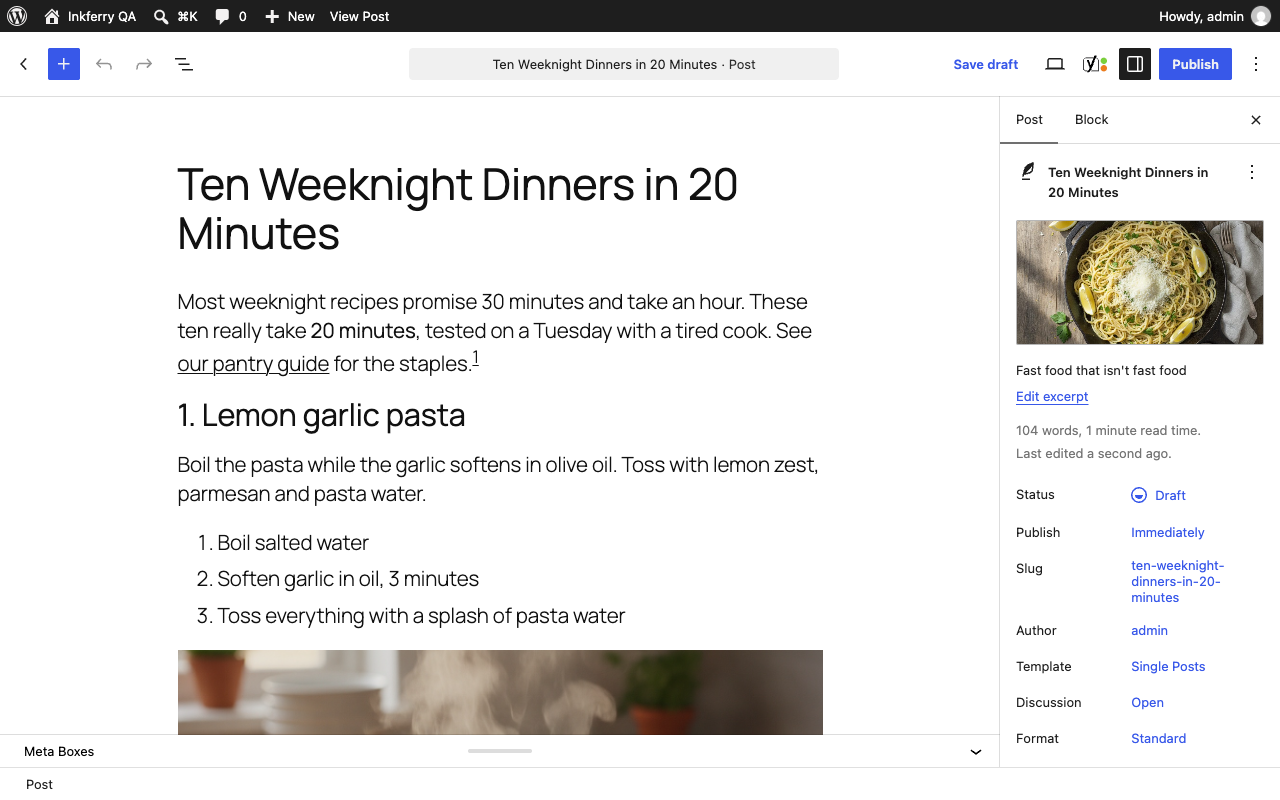Click the 104 words read time text
Viewport: 1280px width, 800px height.
1108,431
